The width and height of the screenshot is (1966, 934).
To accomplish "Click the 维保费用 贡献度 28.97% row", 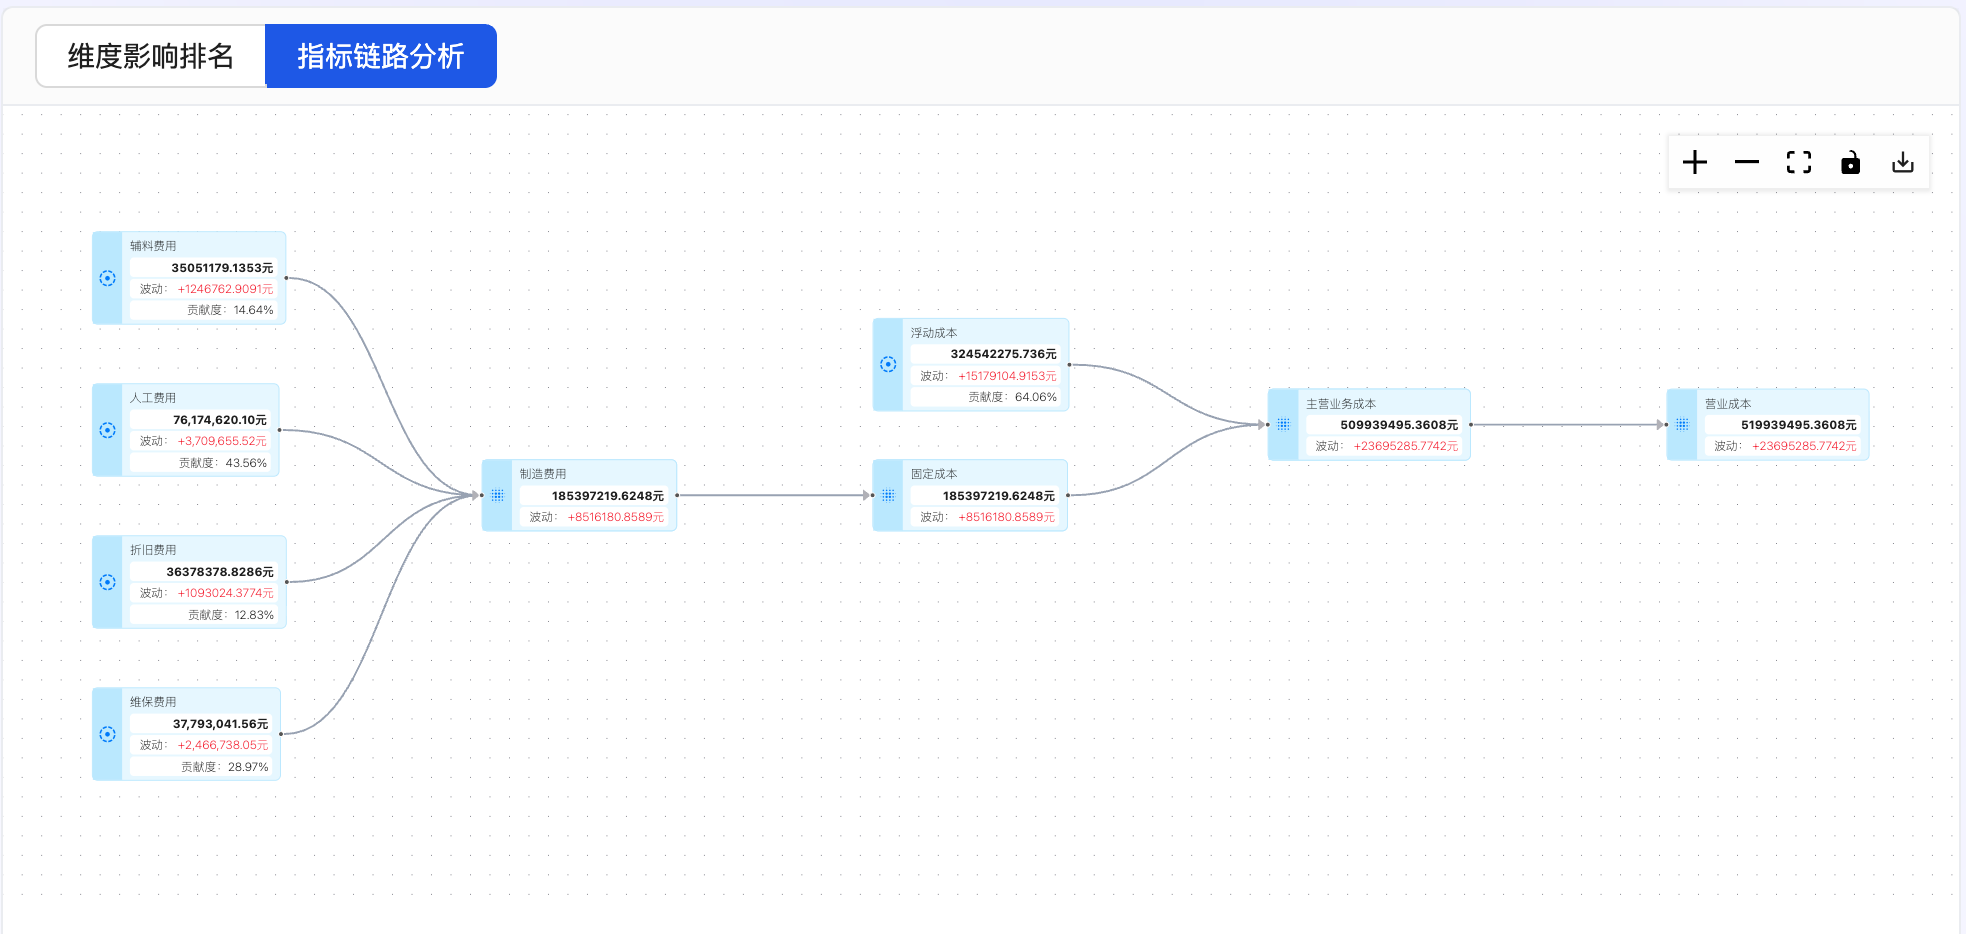I will [225, 767].
